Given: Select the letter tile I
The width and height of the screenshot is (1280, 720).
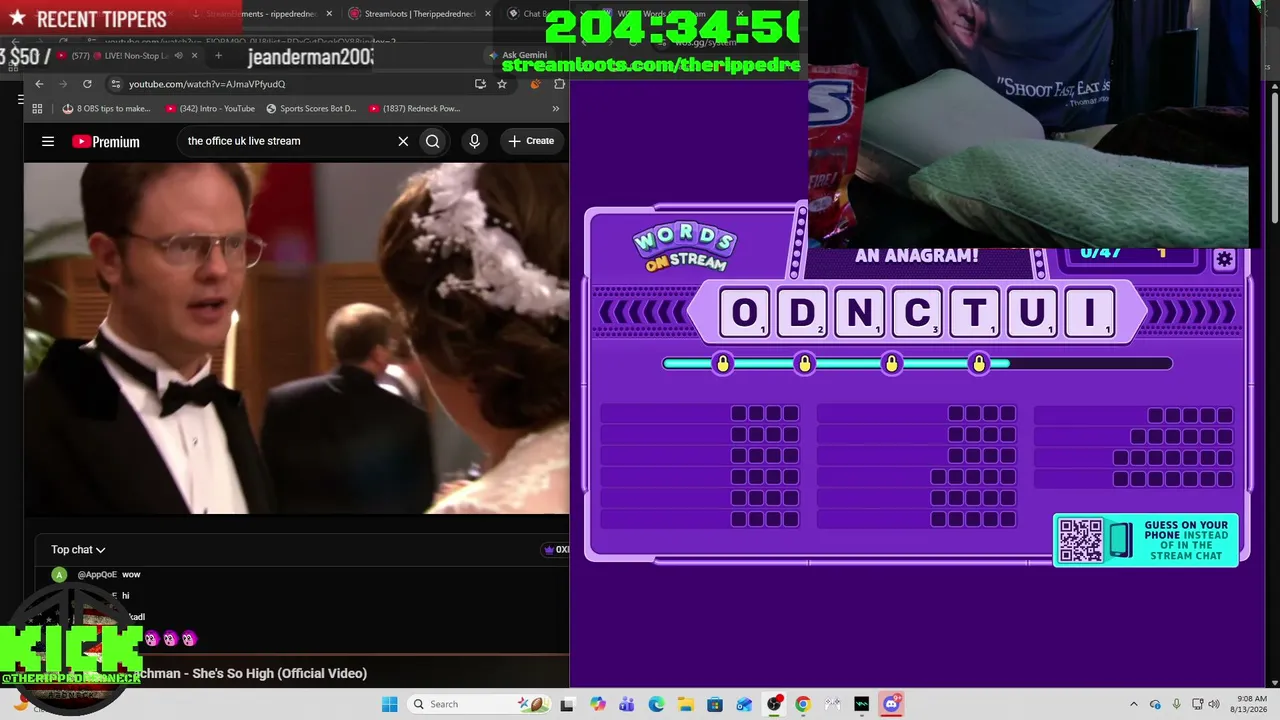Looking at the screenshot, I should [1089, 313].
